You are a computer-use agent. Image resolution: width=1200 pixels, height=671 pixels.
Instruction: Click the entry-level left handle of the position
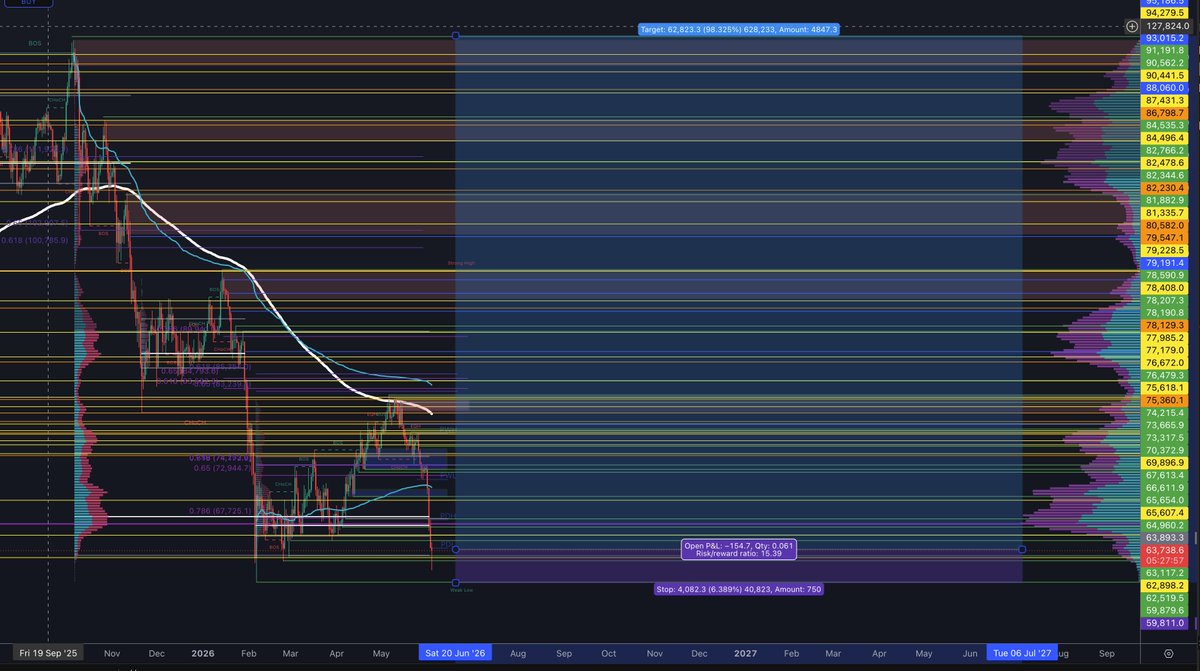pyautogui.click(x=456, y=549)
